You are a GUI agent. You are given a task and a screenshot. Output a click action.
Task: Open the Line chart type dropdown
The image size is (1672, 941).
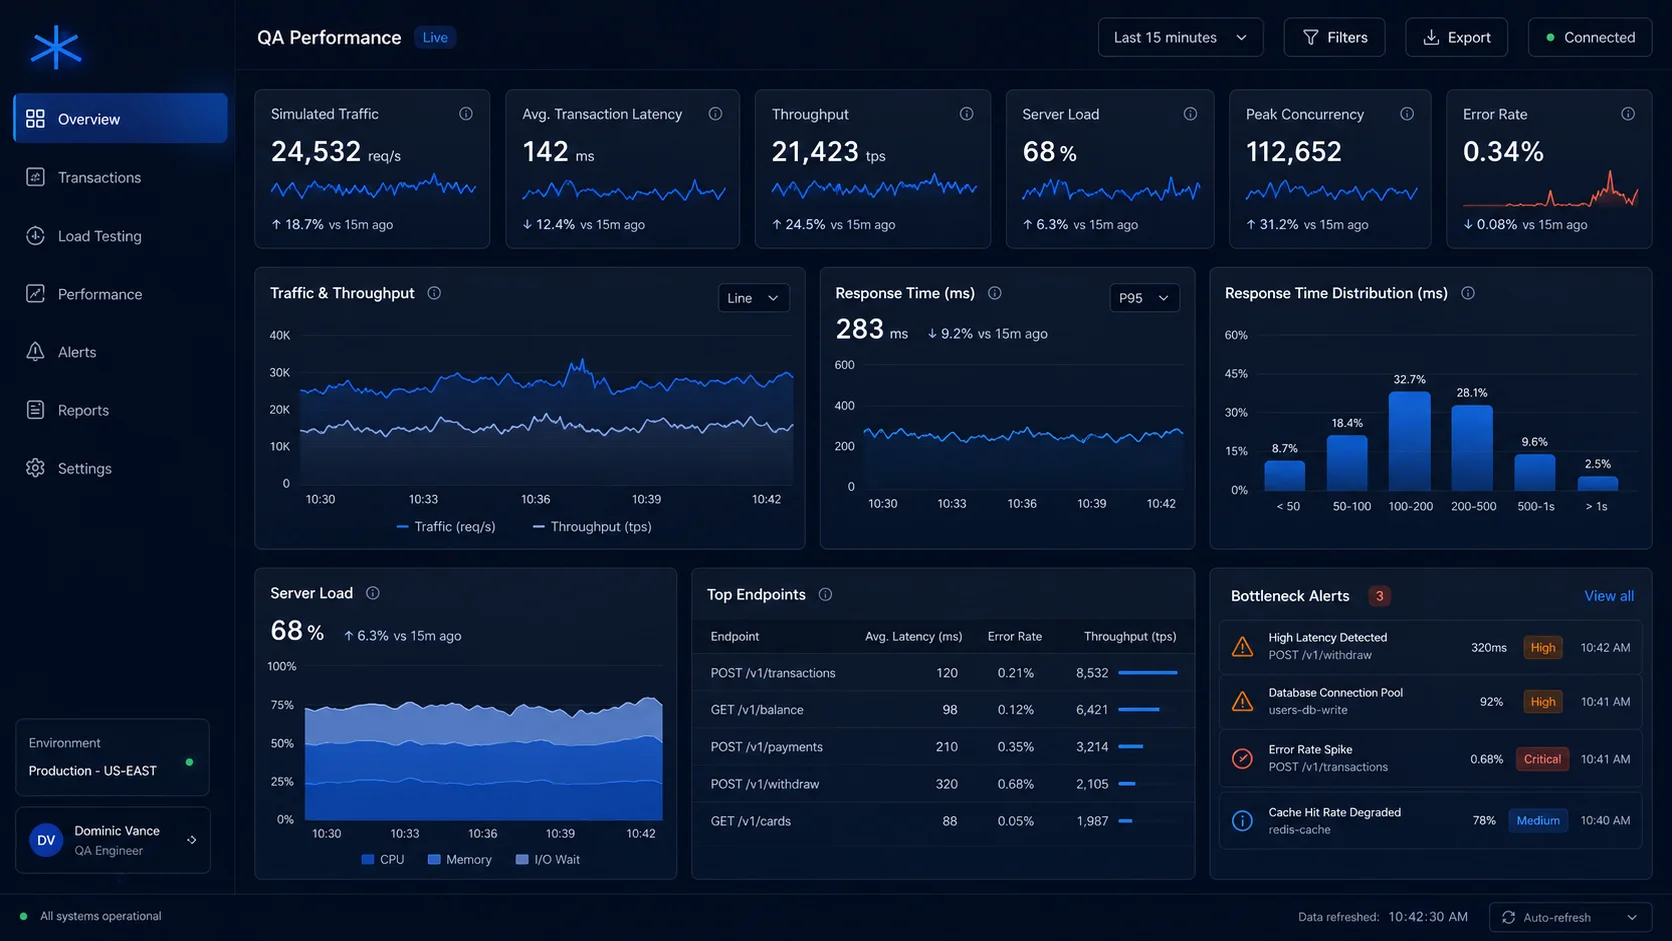point(753,298)
